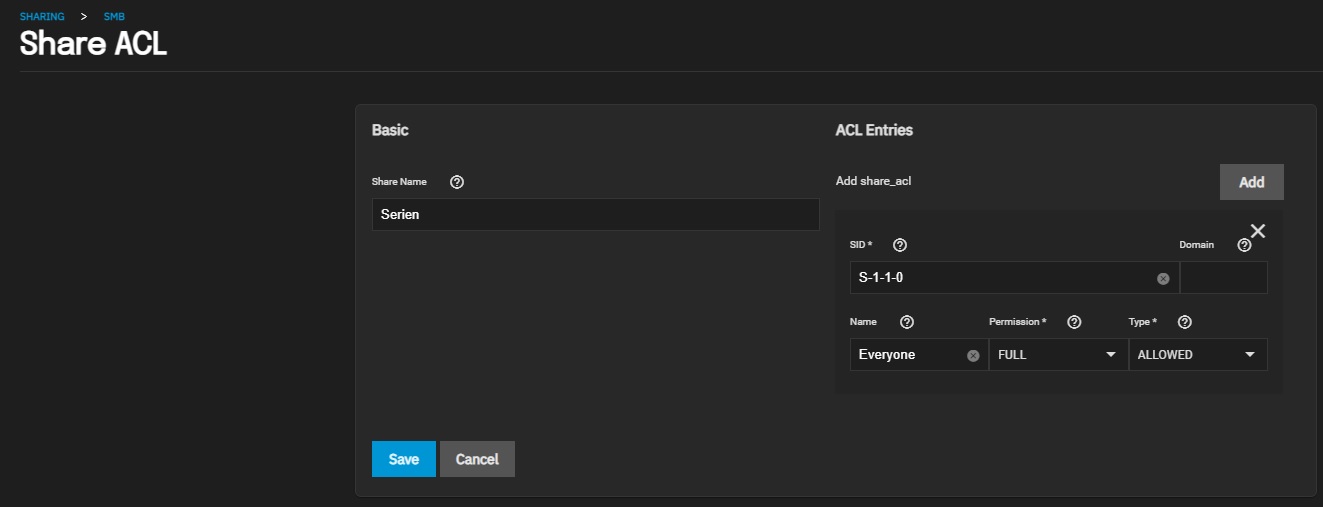Save the share ACL
The image size is (1323, 507).
pyautogui.click(x=404, y=459)
